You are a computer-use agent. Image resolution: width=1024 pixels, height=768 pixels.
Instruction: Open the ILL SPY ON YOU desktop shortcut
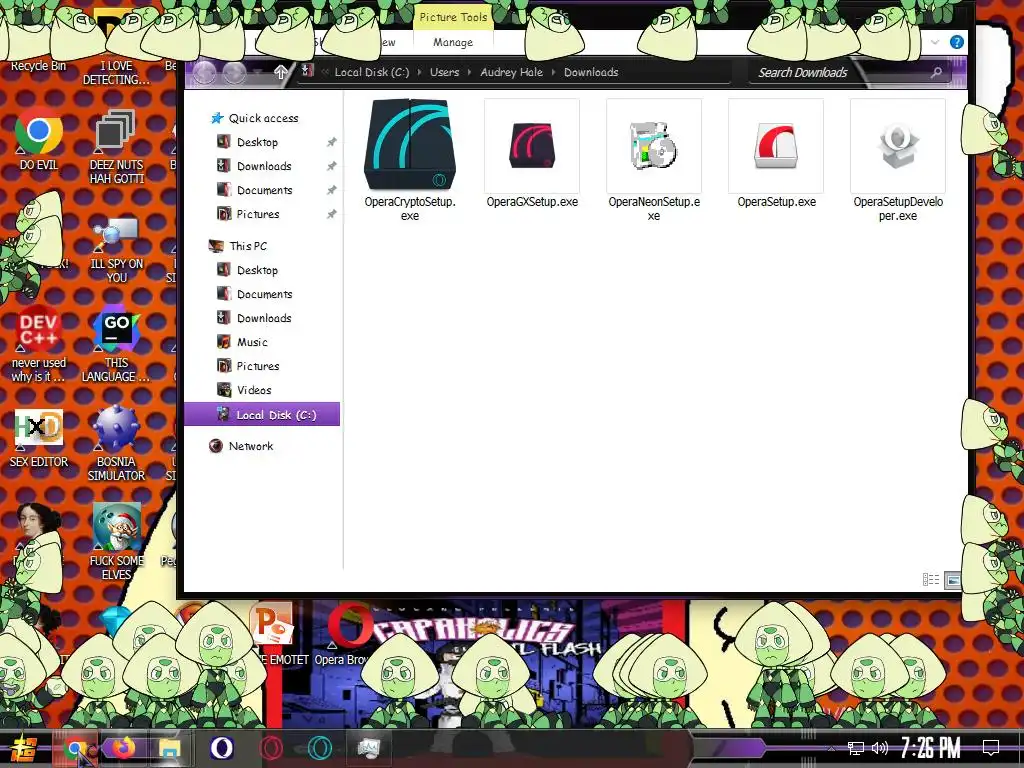tap(116, 251)
